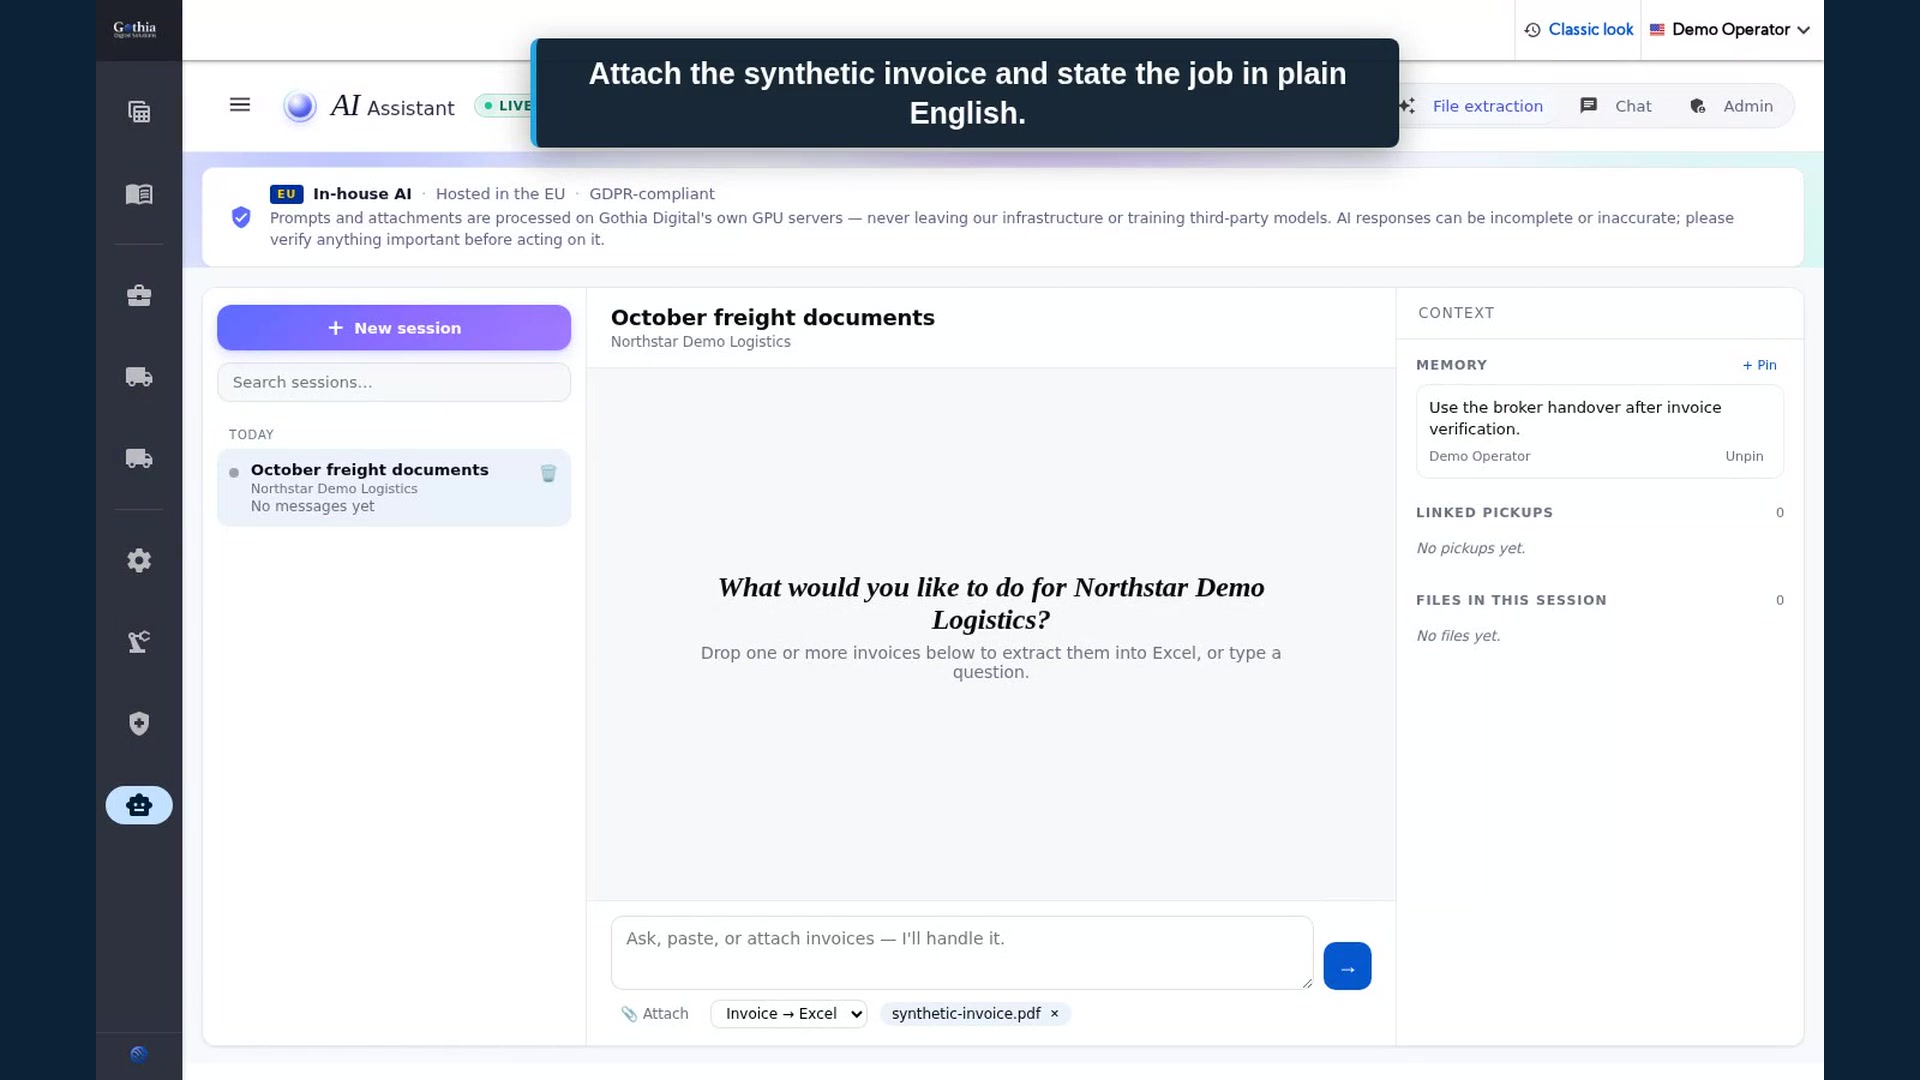The height and width of the screenshot is (1080, 1920).
Task: Send the message with the arrow button
Action: (1347, 967)
